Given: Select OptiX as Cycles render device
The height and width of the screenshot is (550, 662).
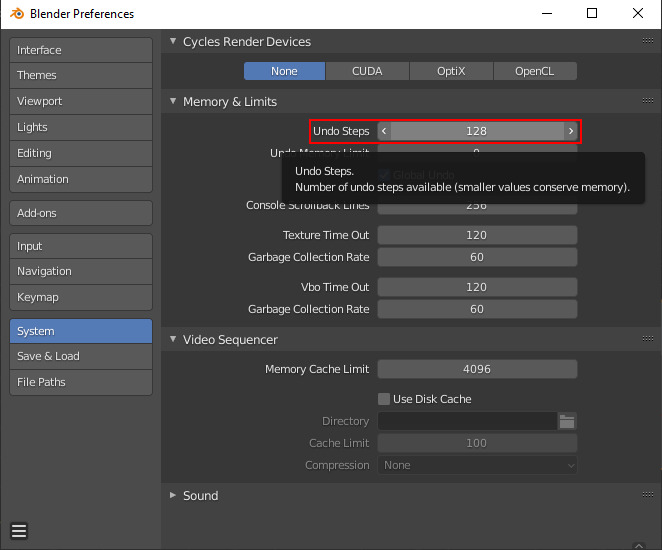Looking at the screenshot, I should click(451, 71).
